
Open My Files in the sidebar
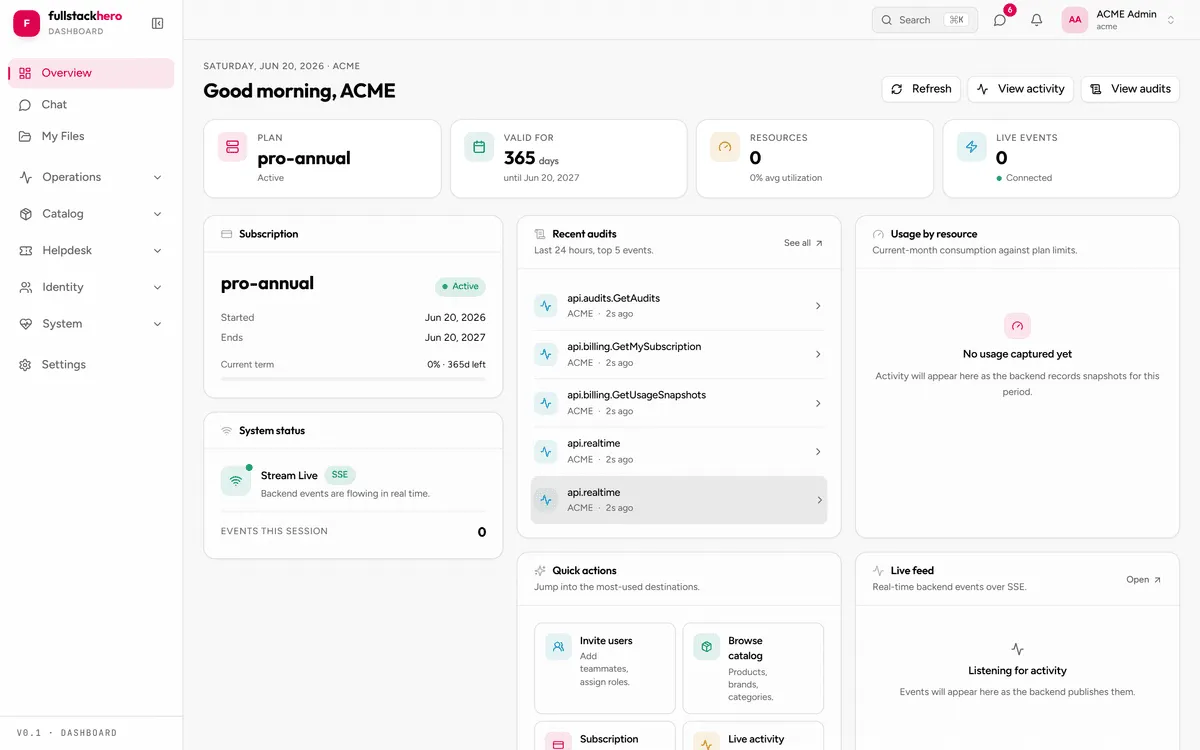[91, 136]
